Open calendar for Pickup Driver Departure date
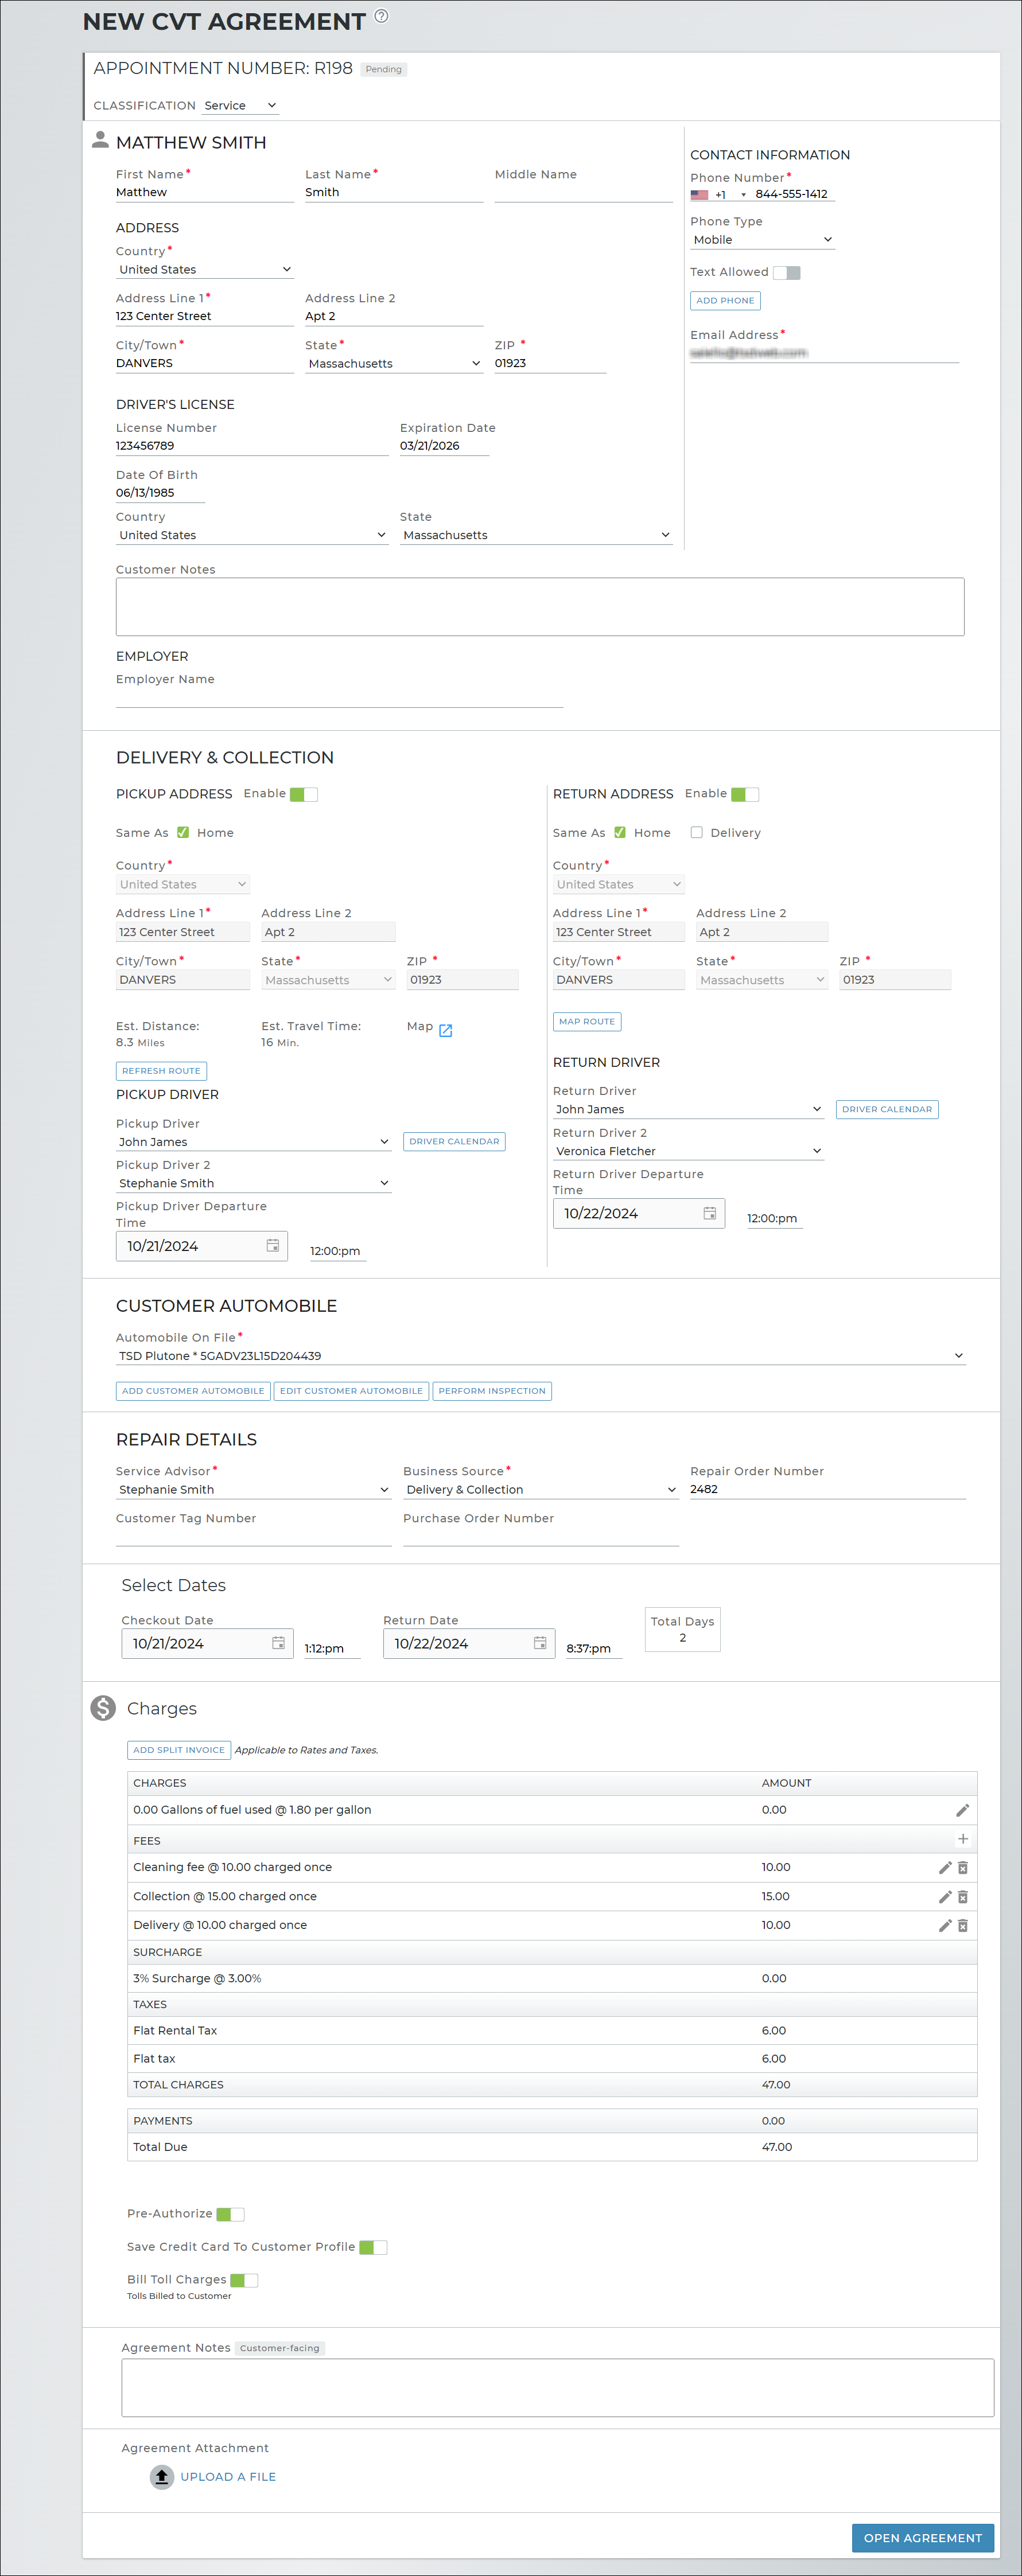Screen dimensions: 1022x2576 (272, 1245)
